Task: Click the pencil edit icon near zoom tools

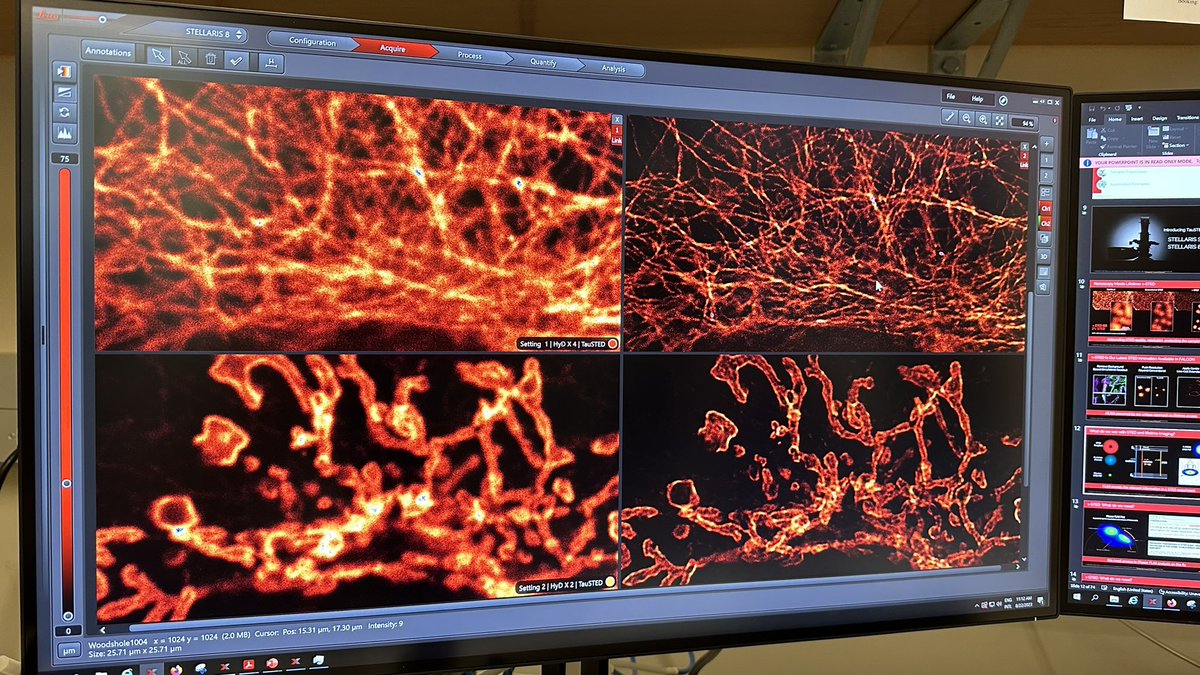Action: (950, 118)
